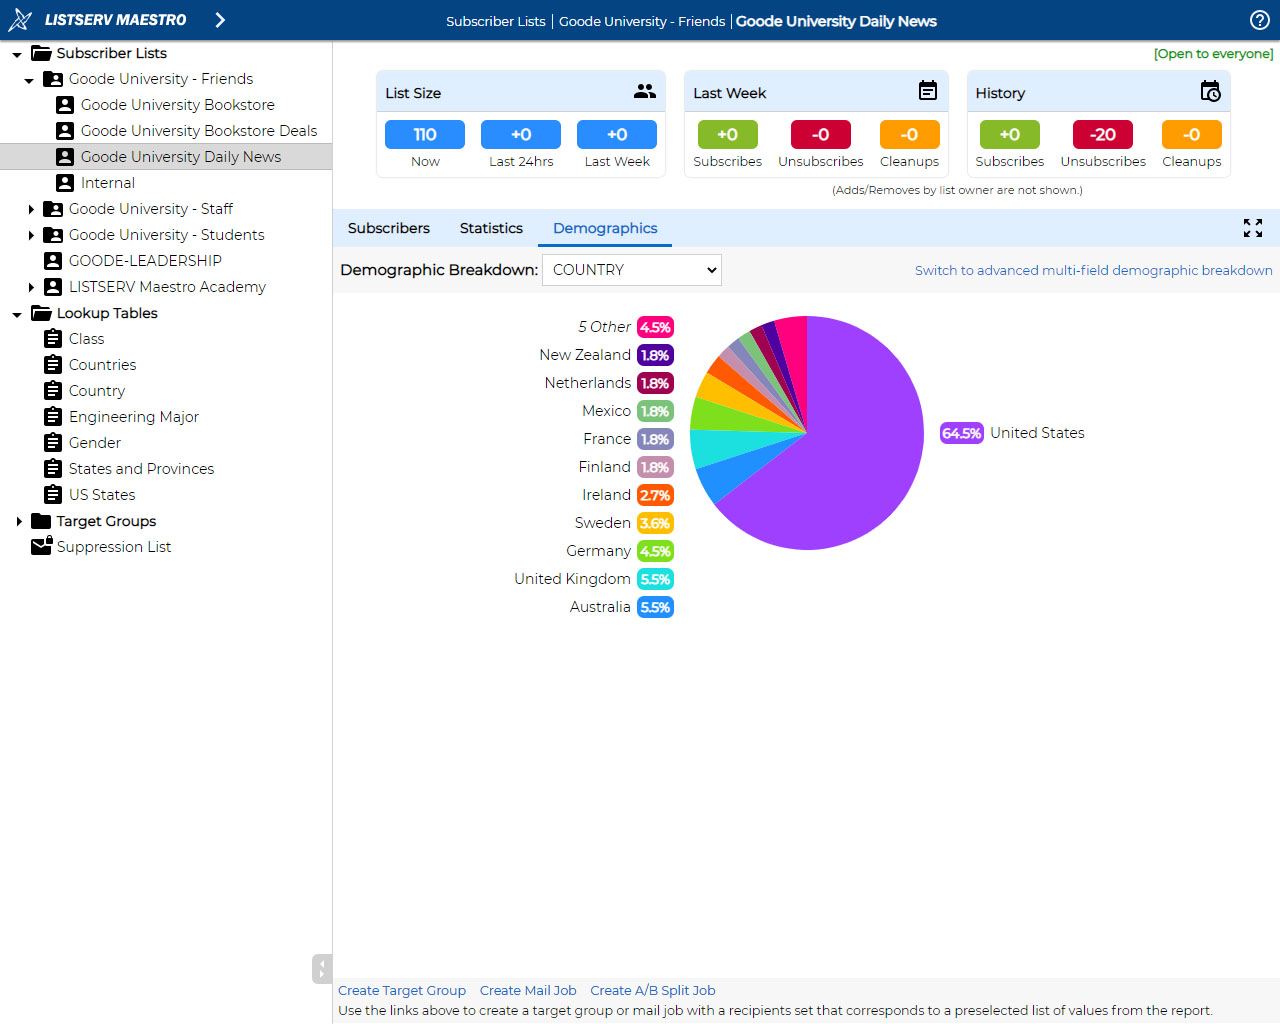Screen dimensions: 1280x1024
Task: Click History +0 Subscribes badge
Action: 1010,134
